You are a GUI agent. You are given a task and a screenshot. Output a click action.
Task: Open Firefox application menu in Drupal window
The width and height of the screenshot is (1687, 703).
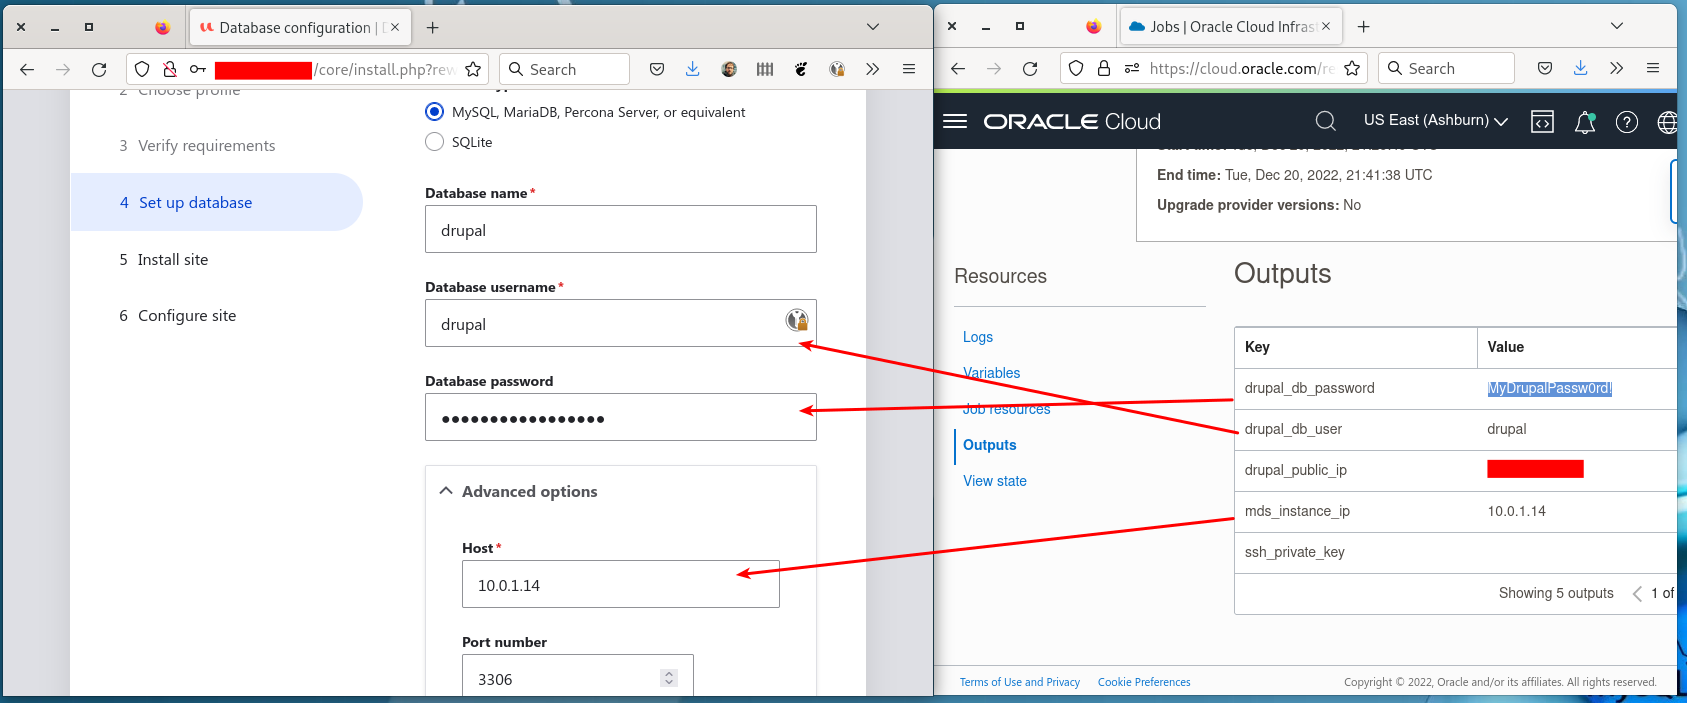tap(909, 69)
